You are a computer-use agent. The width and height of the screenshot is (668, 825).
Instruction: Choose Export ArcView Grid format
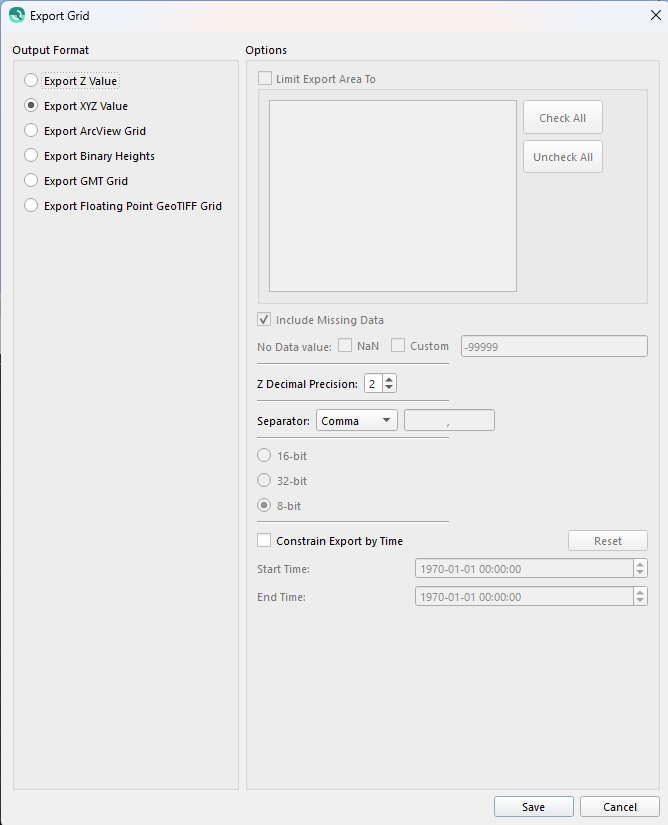pos(31,130)
